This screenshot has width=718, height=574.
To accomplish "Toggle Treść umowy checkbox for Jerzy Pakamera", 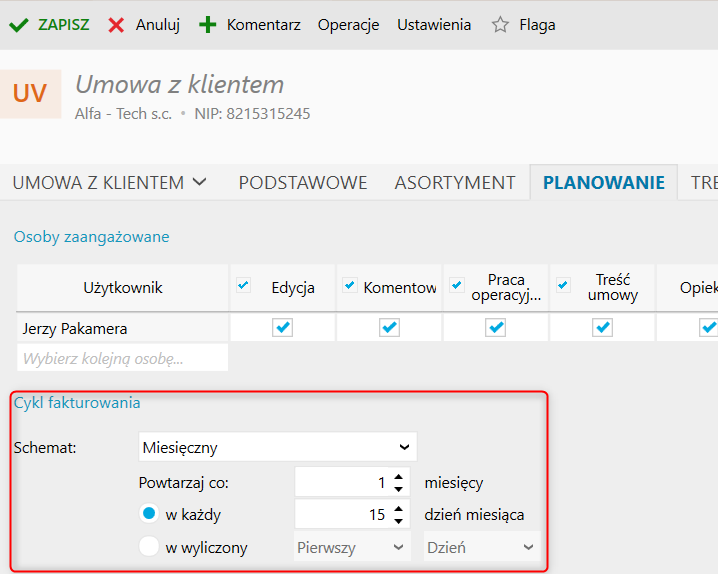I will 602,327.
